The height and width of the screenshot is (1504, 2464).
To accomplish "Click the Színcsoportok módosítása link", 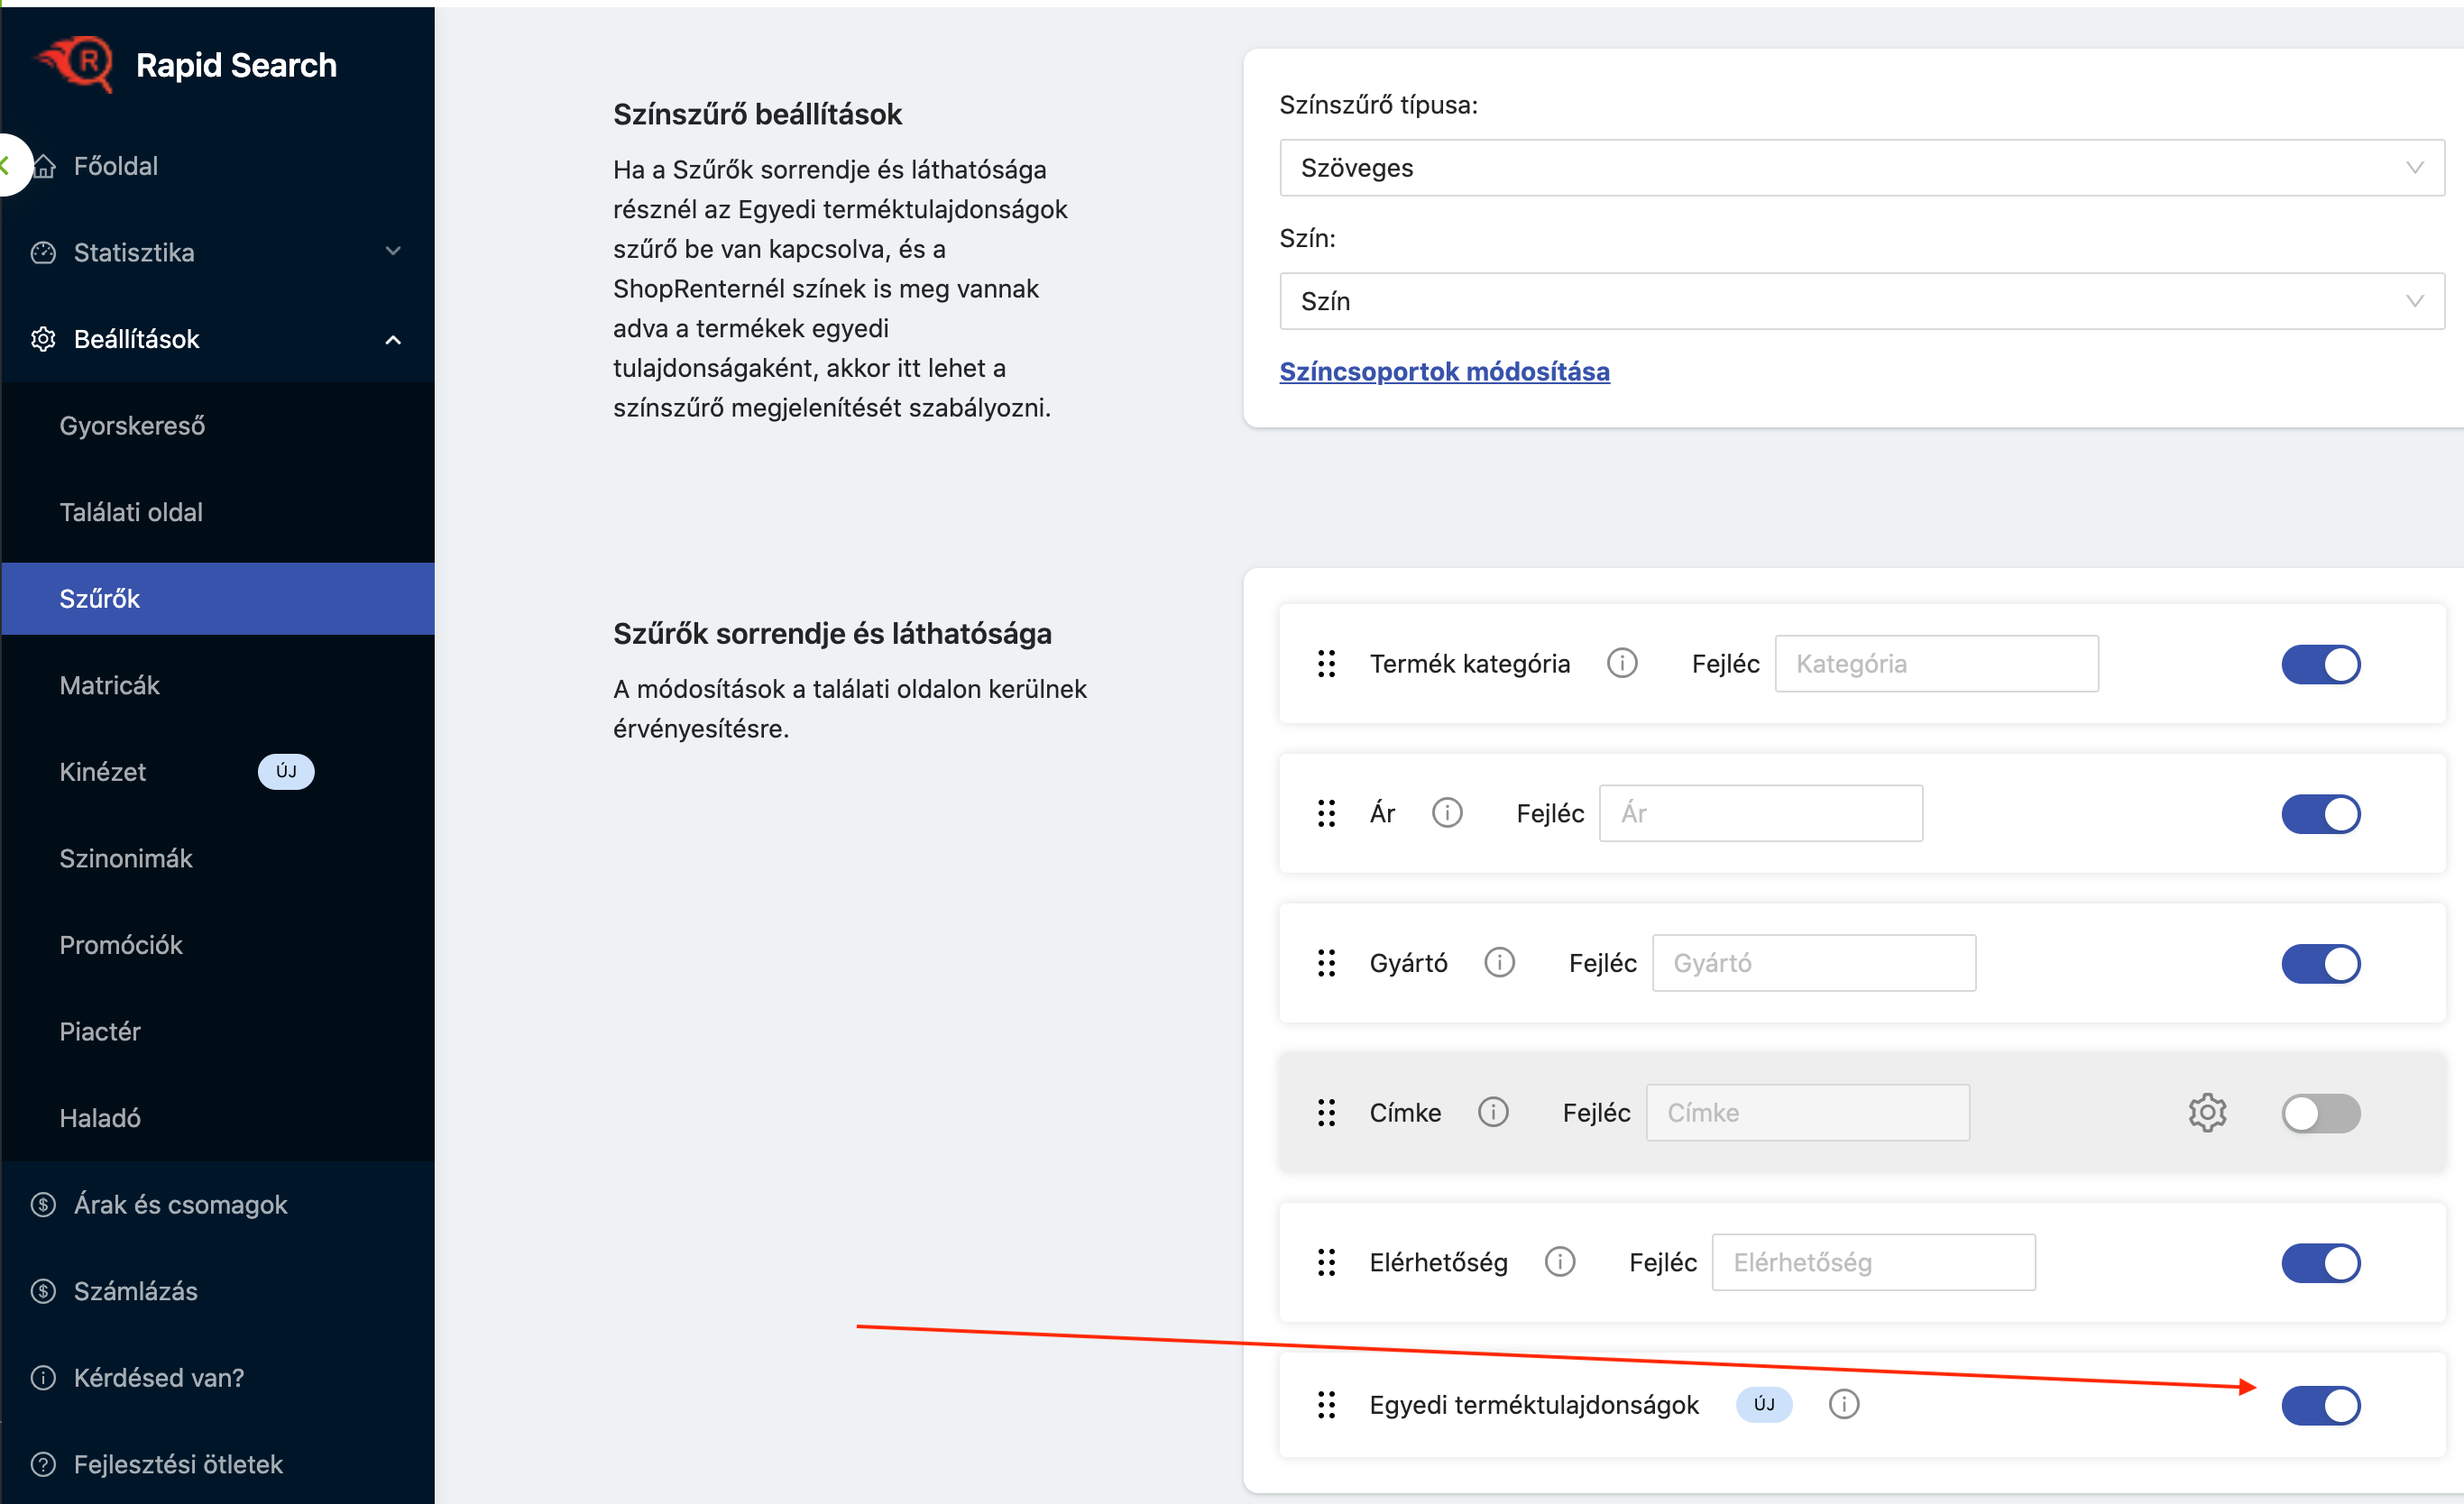I will [1443, 371].
